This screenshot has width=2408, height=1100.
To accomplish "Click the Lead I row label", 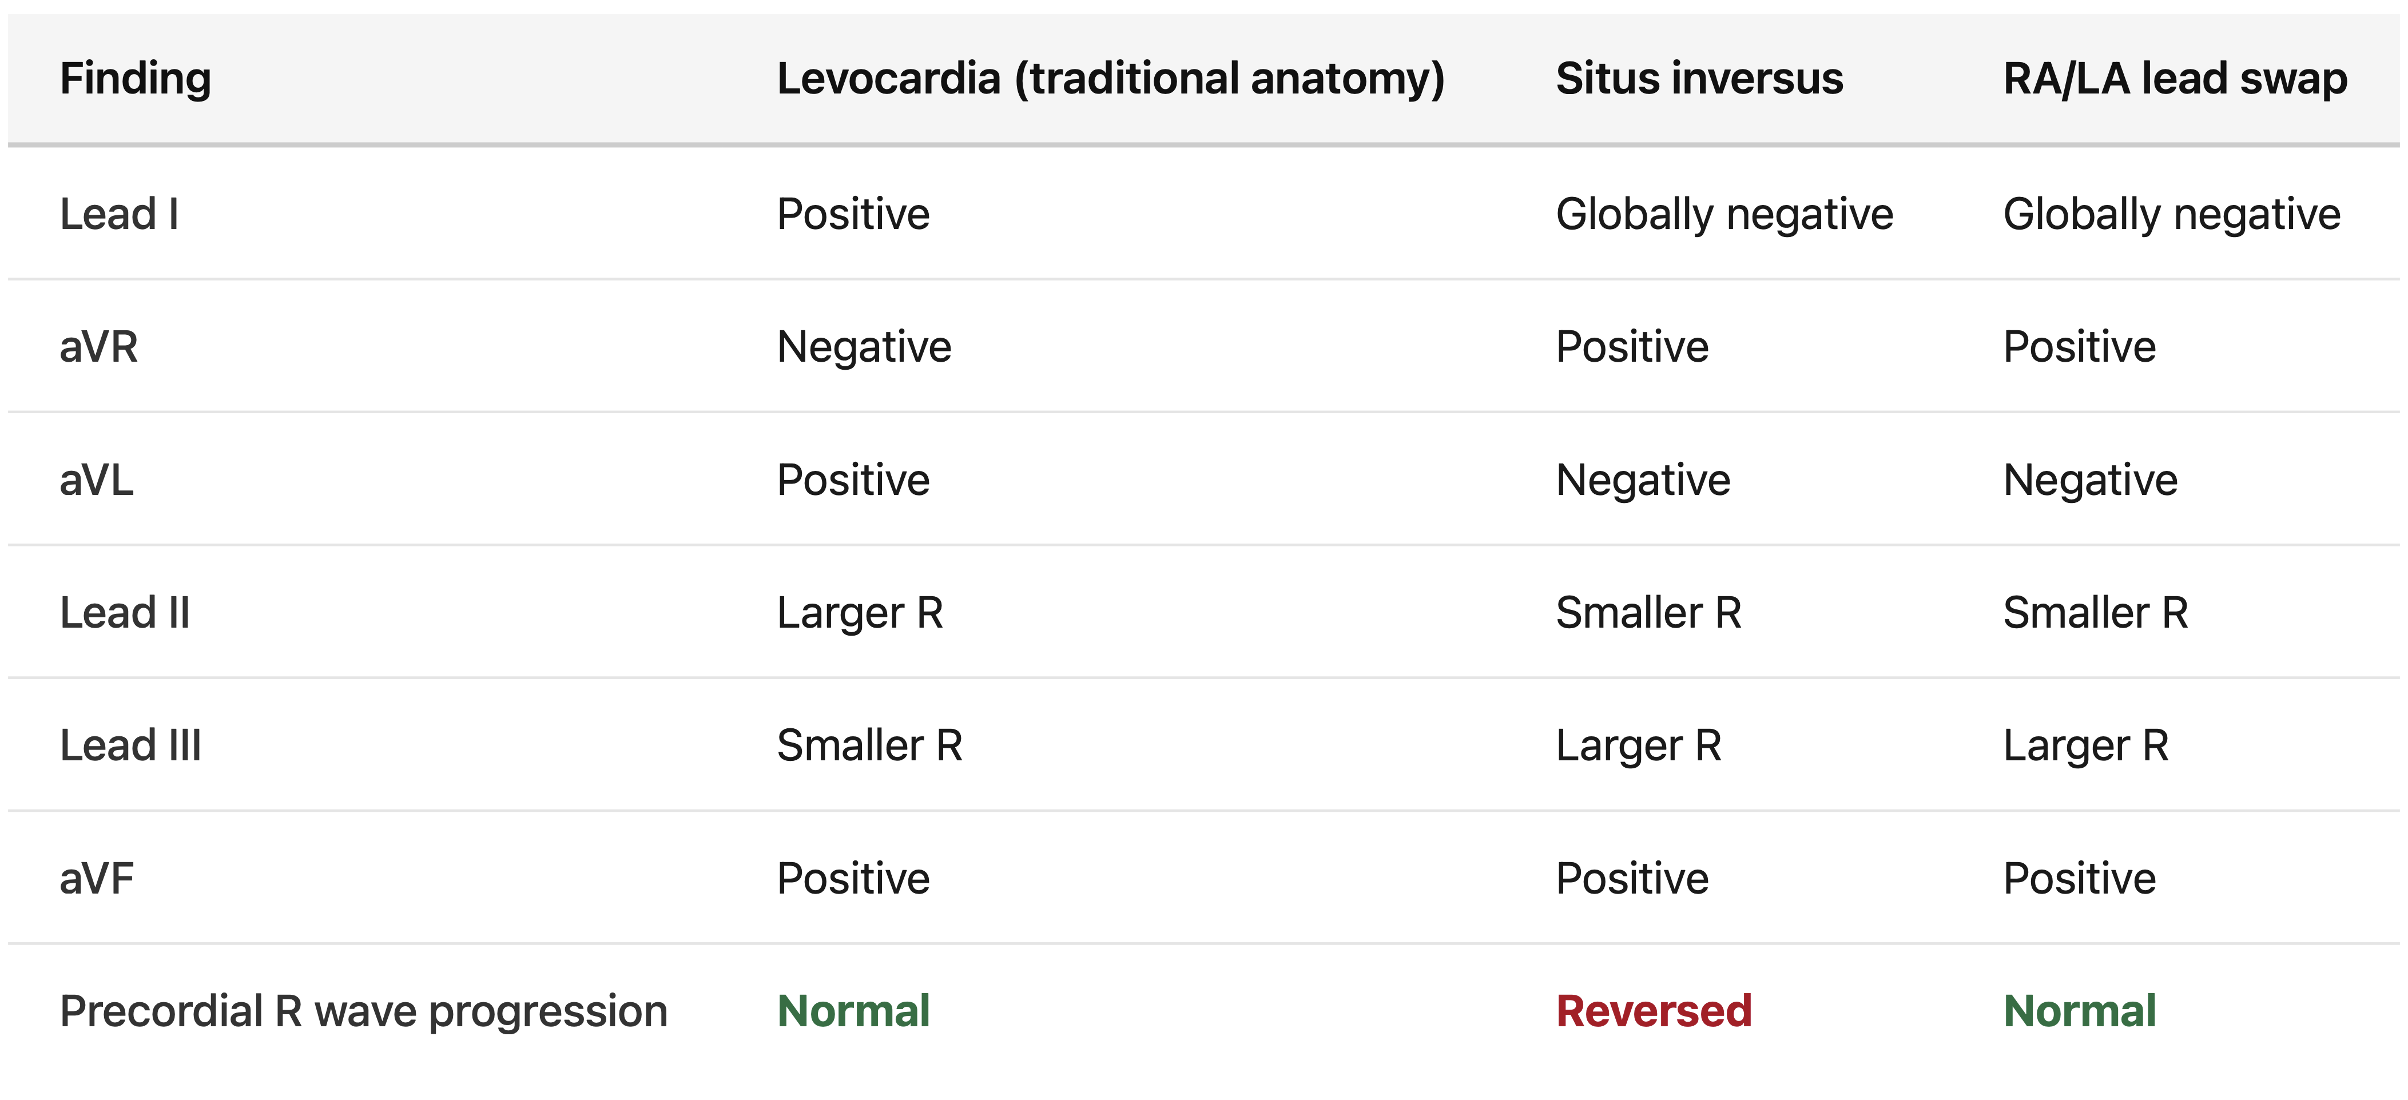I will tap(119, 214).
